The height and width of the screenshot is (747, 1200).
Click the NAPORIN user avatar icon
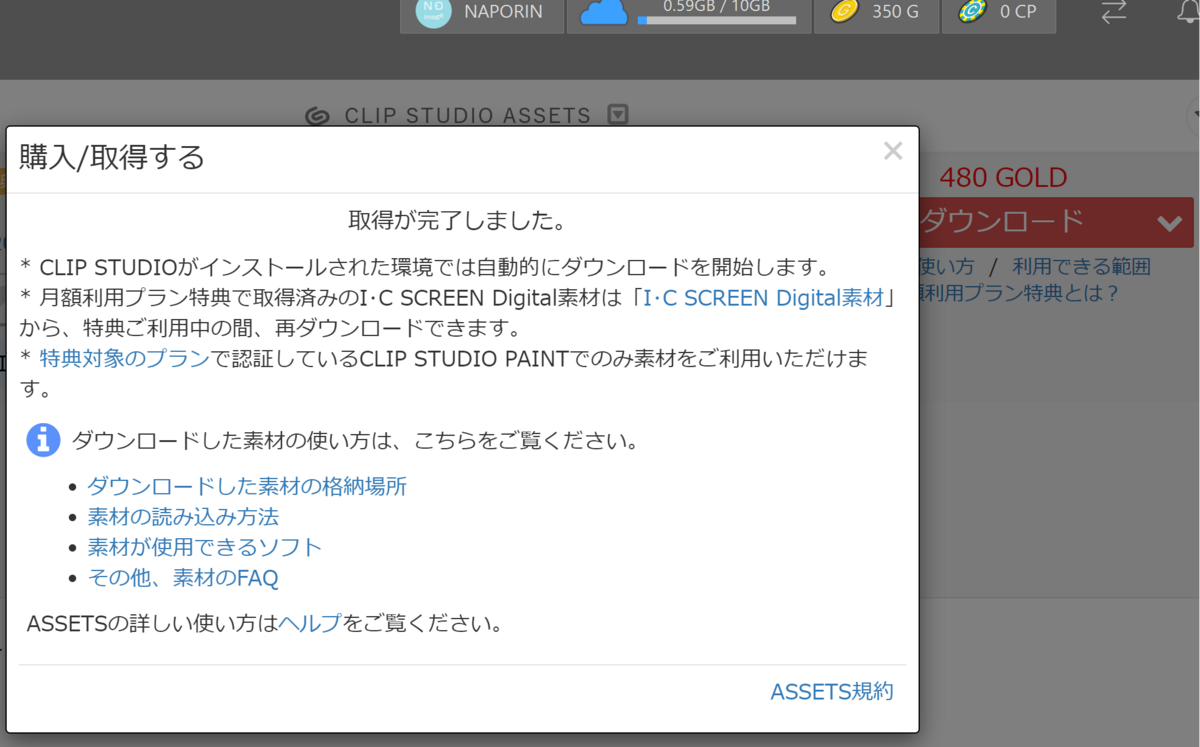coord(433,12)
